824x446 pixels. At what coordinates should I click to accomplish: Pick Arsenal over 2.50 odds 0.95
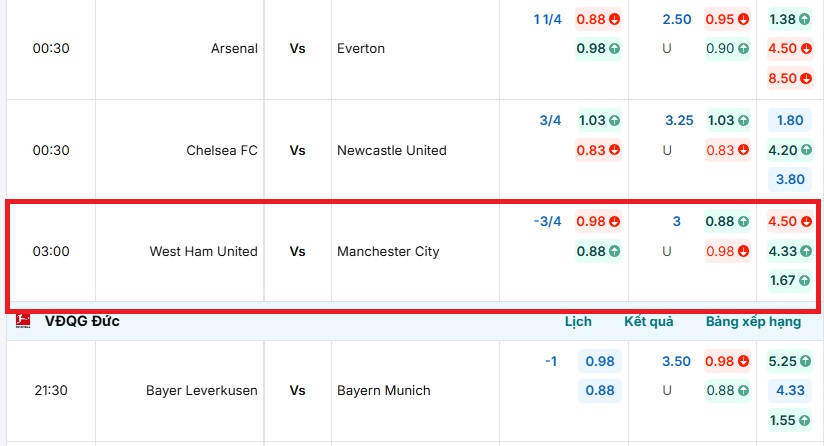pyautogui.click(x=727, y=19)
